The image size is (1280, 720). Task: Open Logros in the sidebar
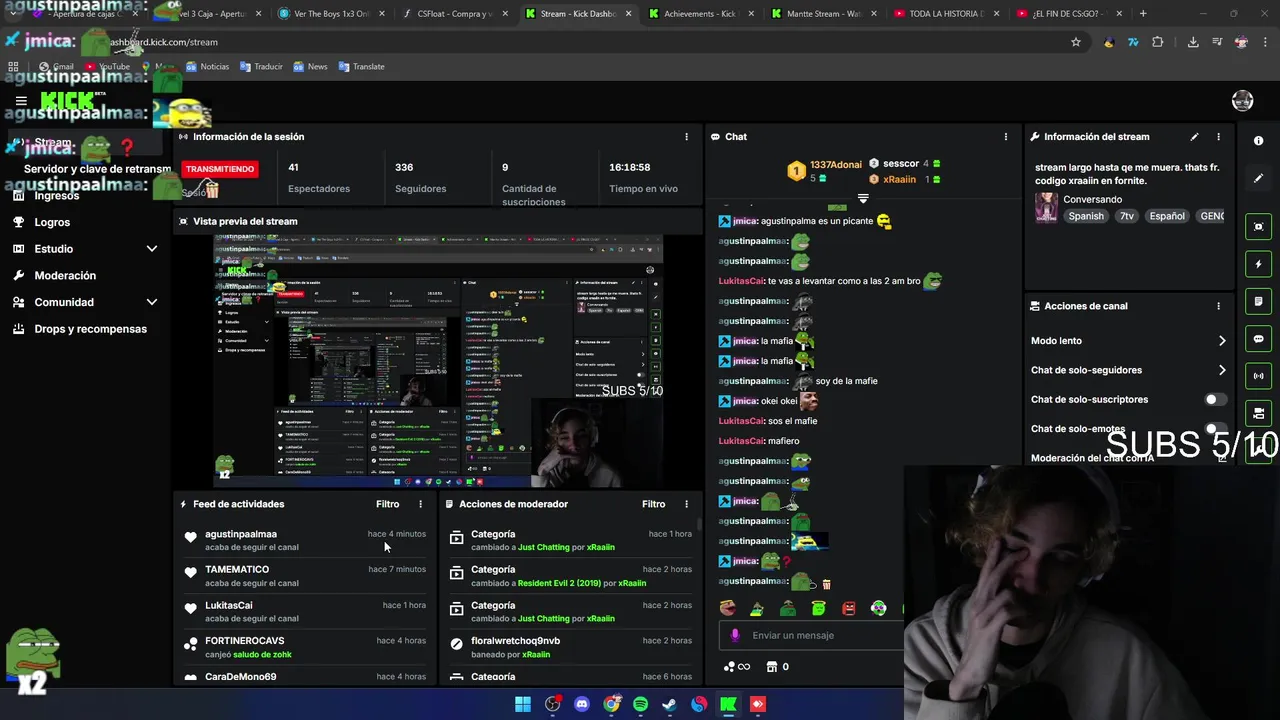click(52, 222)
